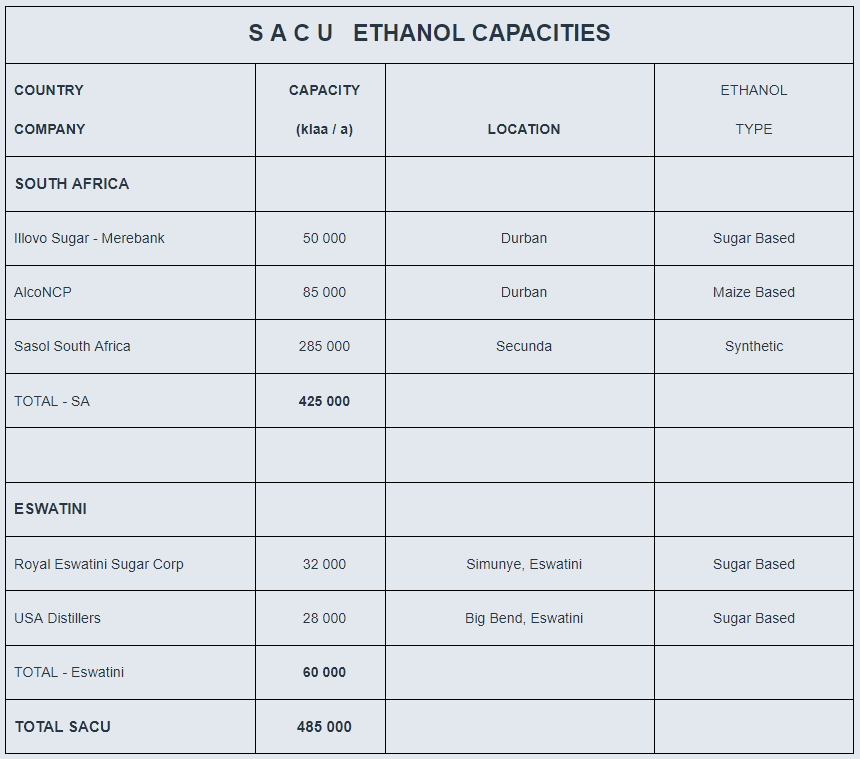Select the Maize Based type cell
The width and height of the screenshot is (860, 759).
click(x=754, y=292)
